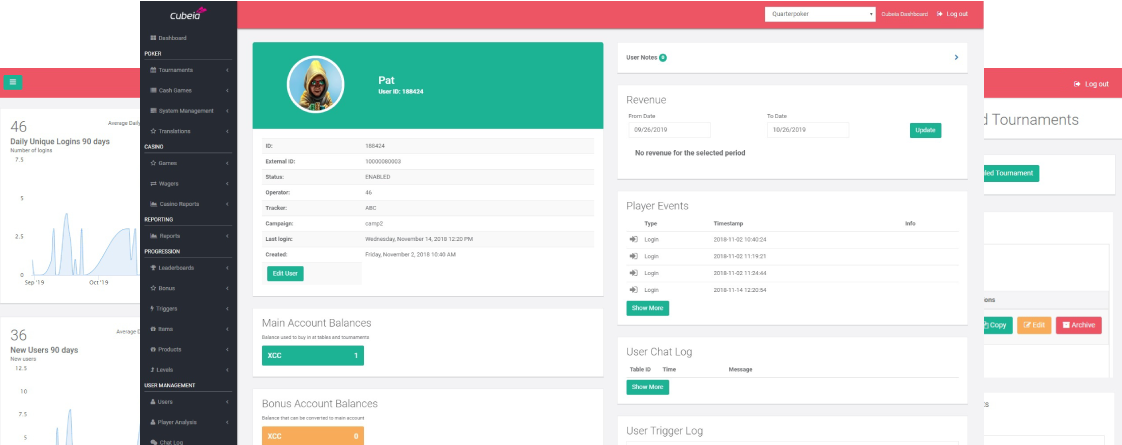Image resolution: width=1122 pixels, height=445 pixels.
Task: Log out from the background Tournaments window
Action: pos(1091,84)
